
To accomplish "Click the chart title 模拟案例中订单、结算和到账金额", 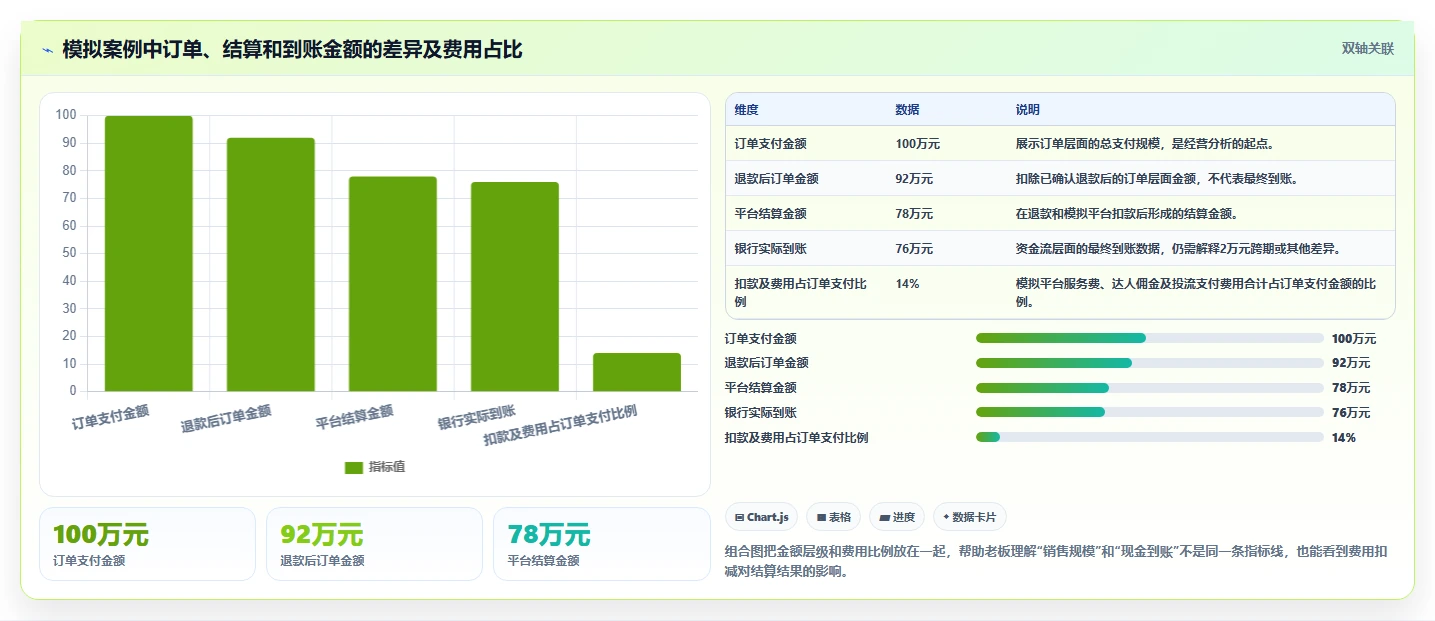I will point(292,49).
